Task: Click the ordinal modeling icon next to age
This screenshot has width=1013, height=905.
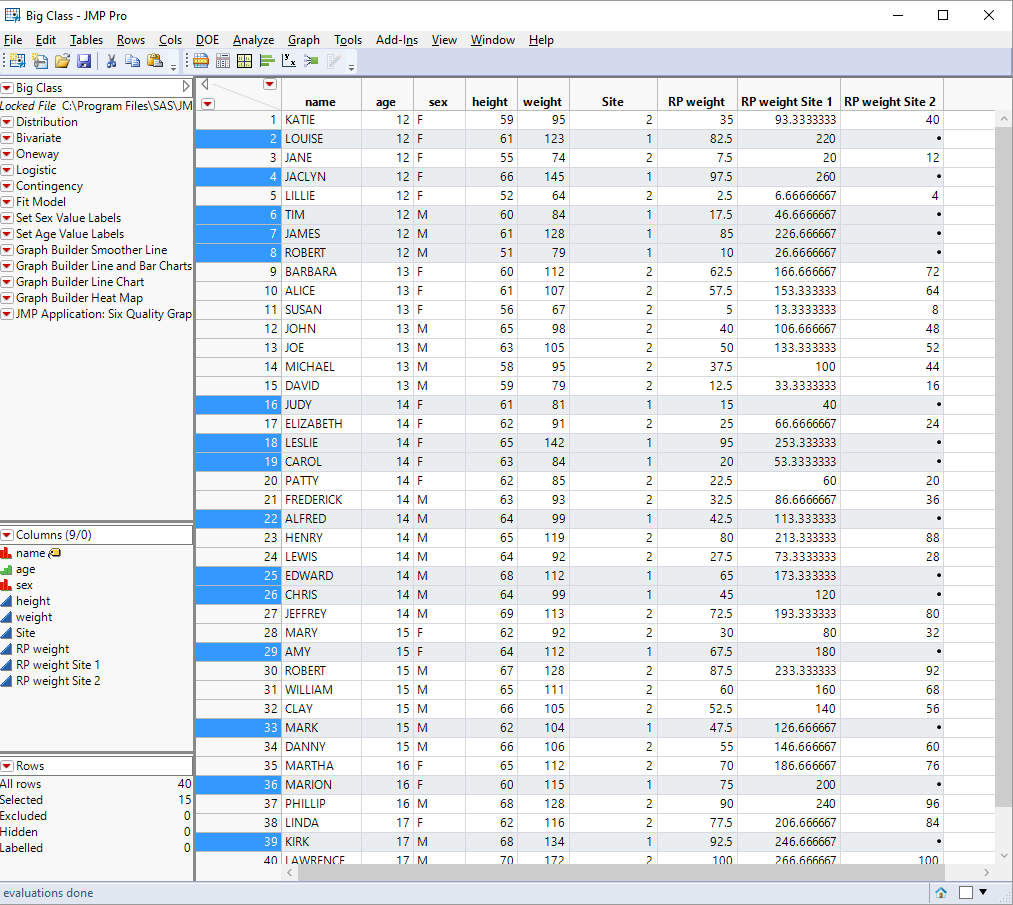Action: [8, 569]
